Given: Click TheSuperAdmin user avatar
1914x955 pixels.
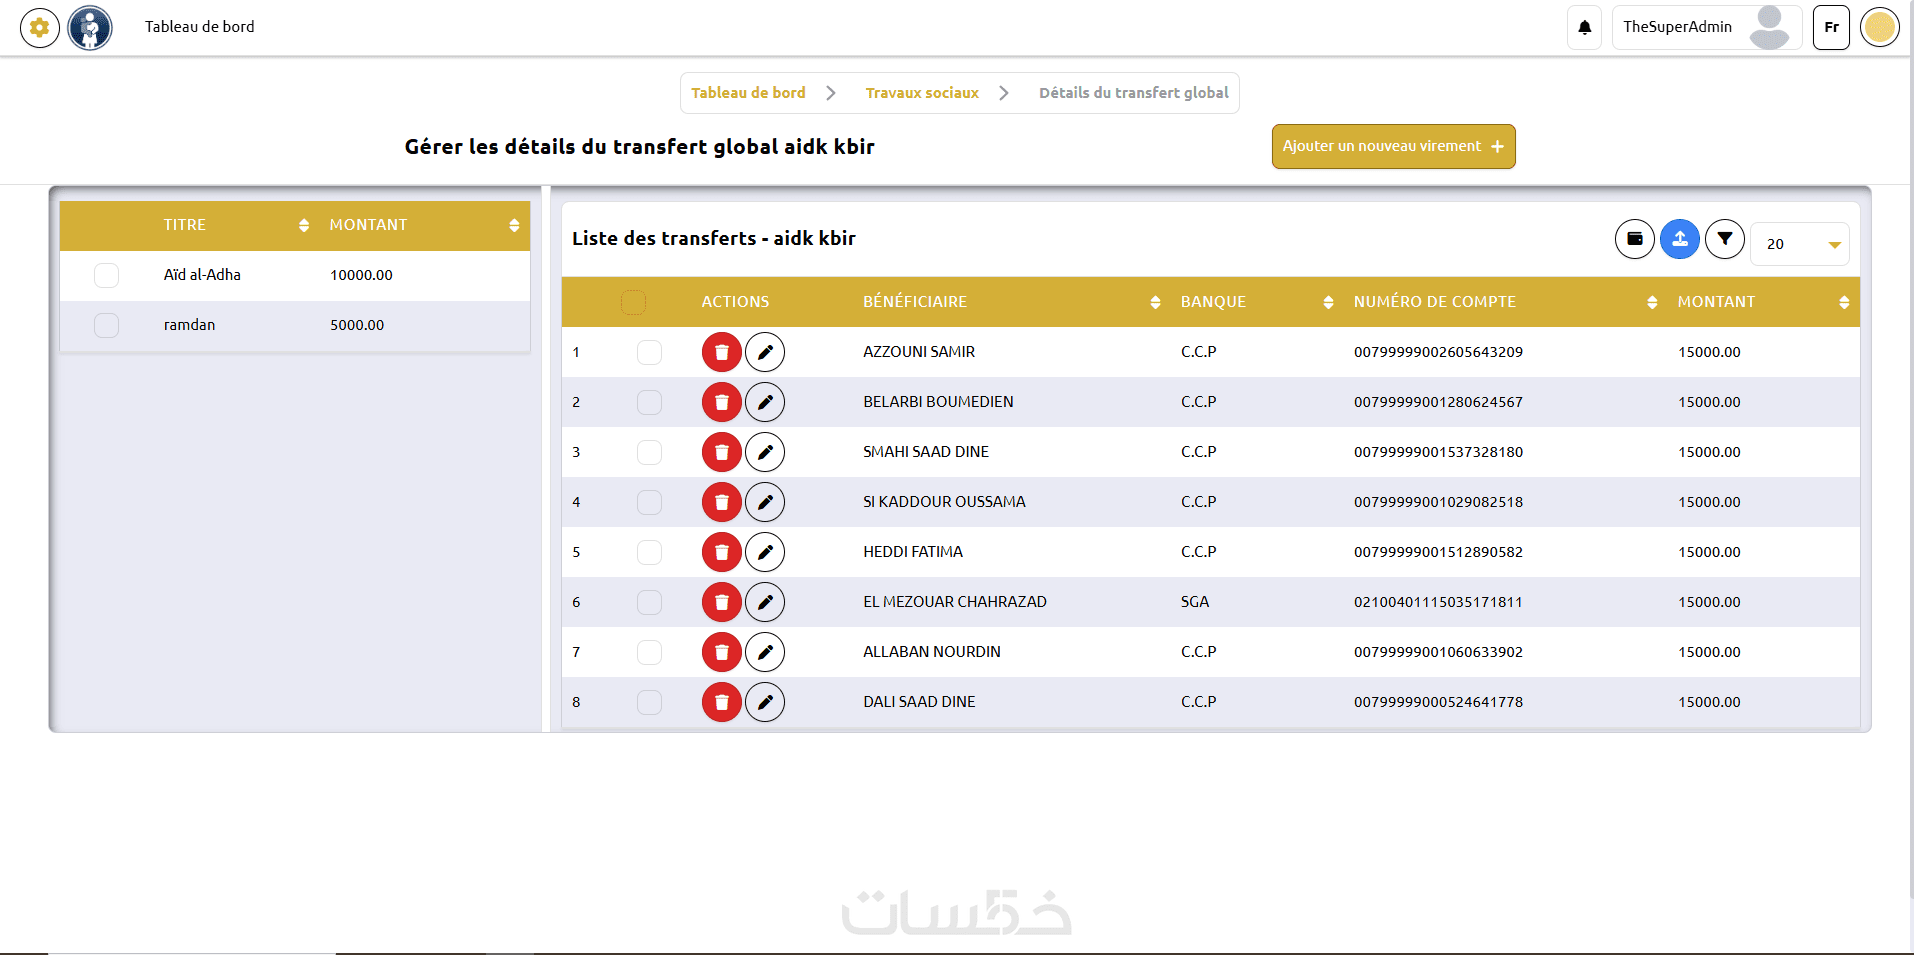Looking at the screenshot, I should coord(1770,27).
